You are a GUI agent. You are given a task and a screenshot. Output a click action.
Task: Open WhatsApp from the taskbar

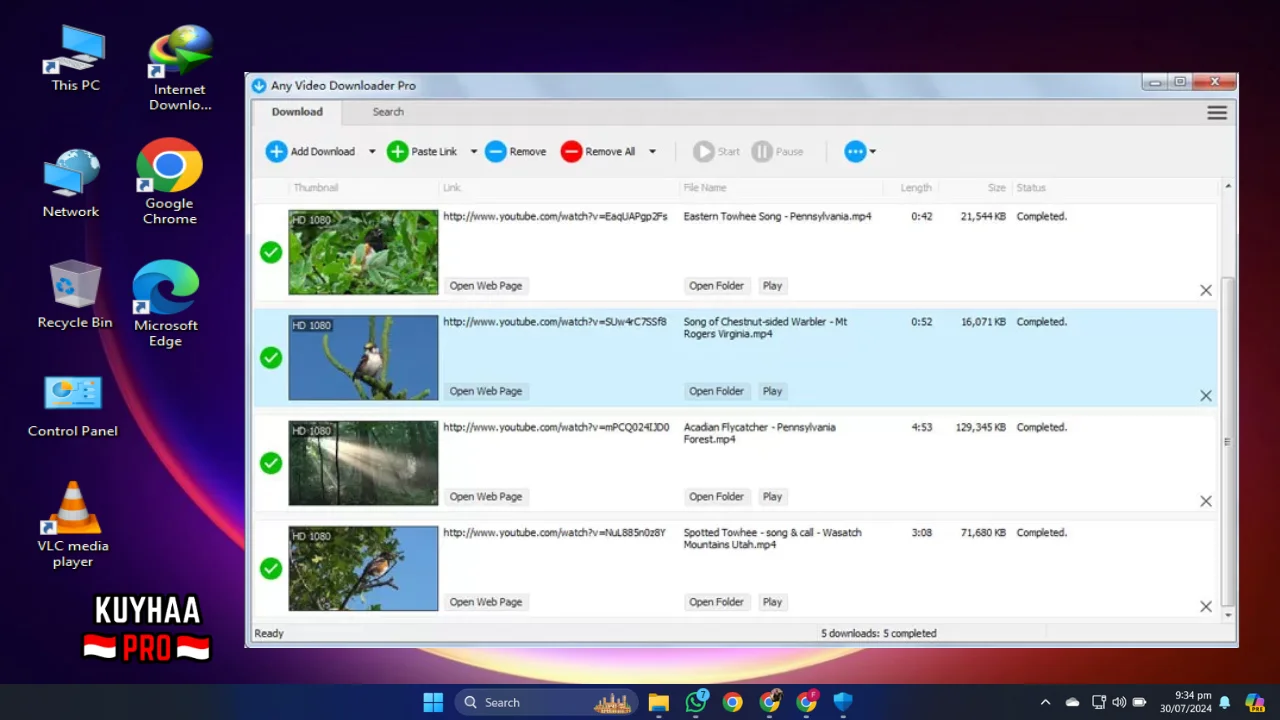coord(696,702)
